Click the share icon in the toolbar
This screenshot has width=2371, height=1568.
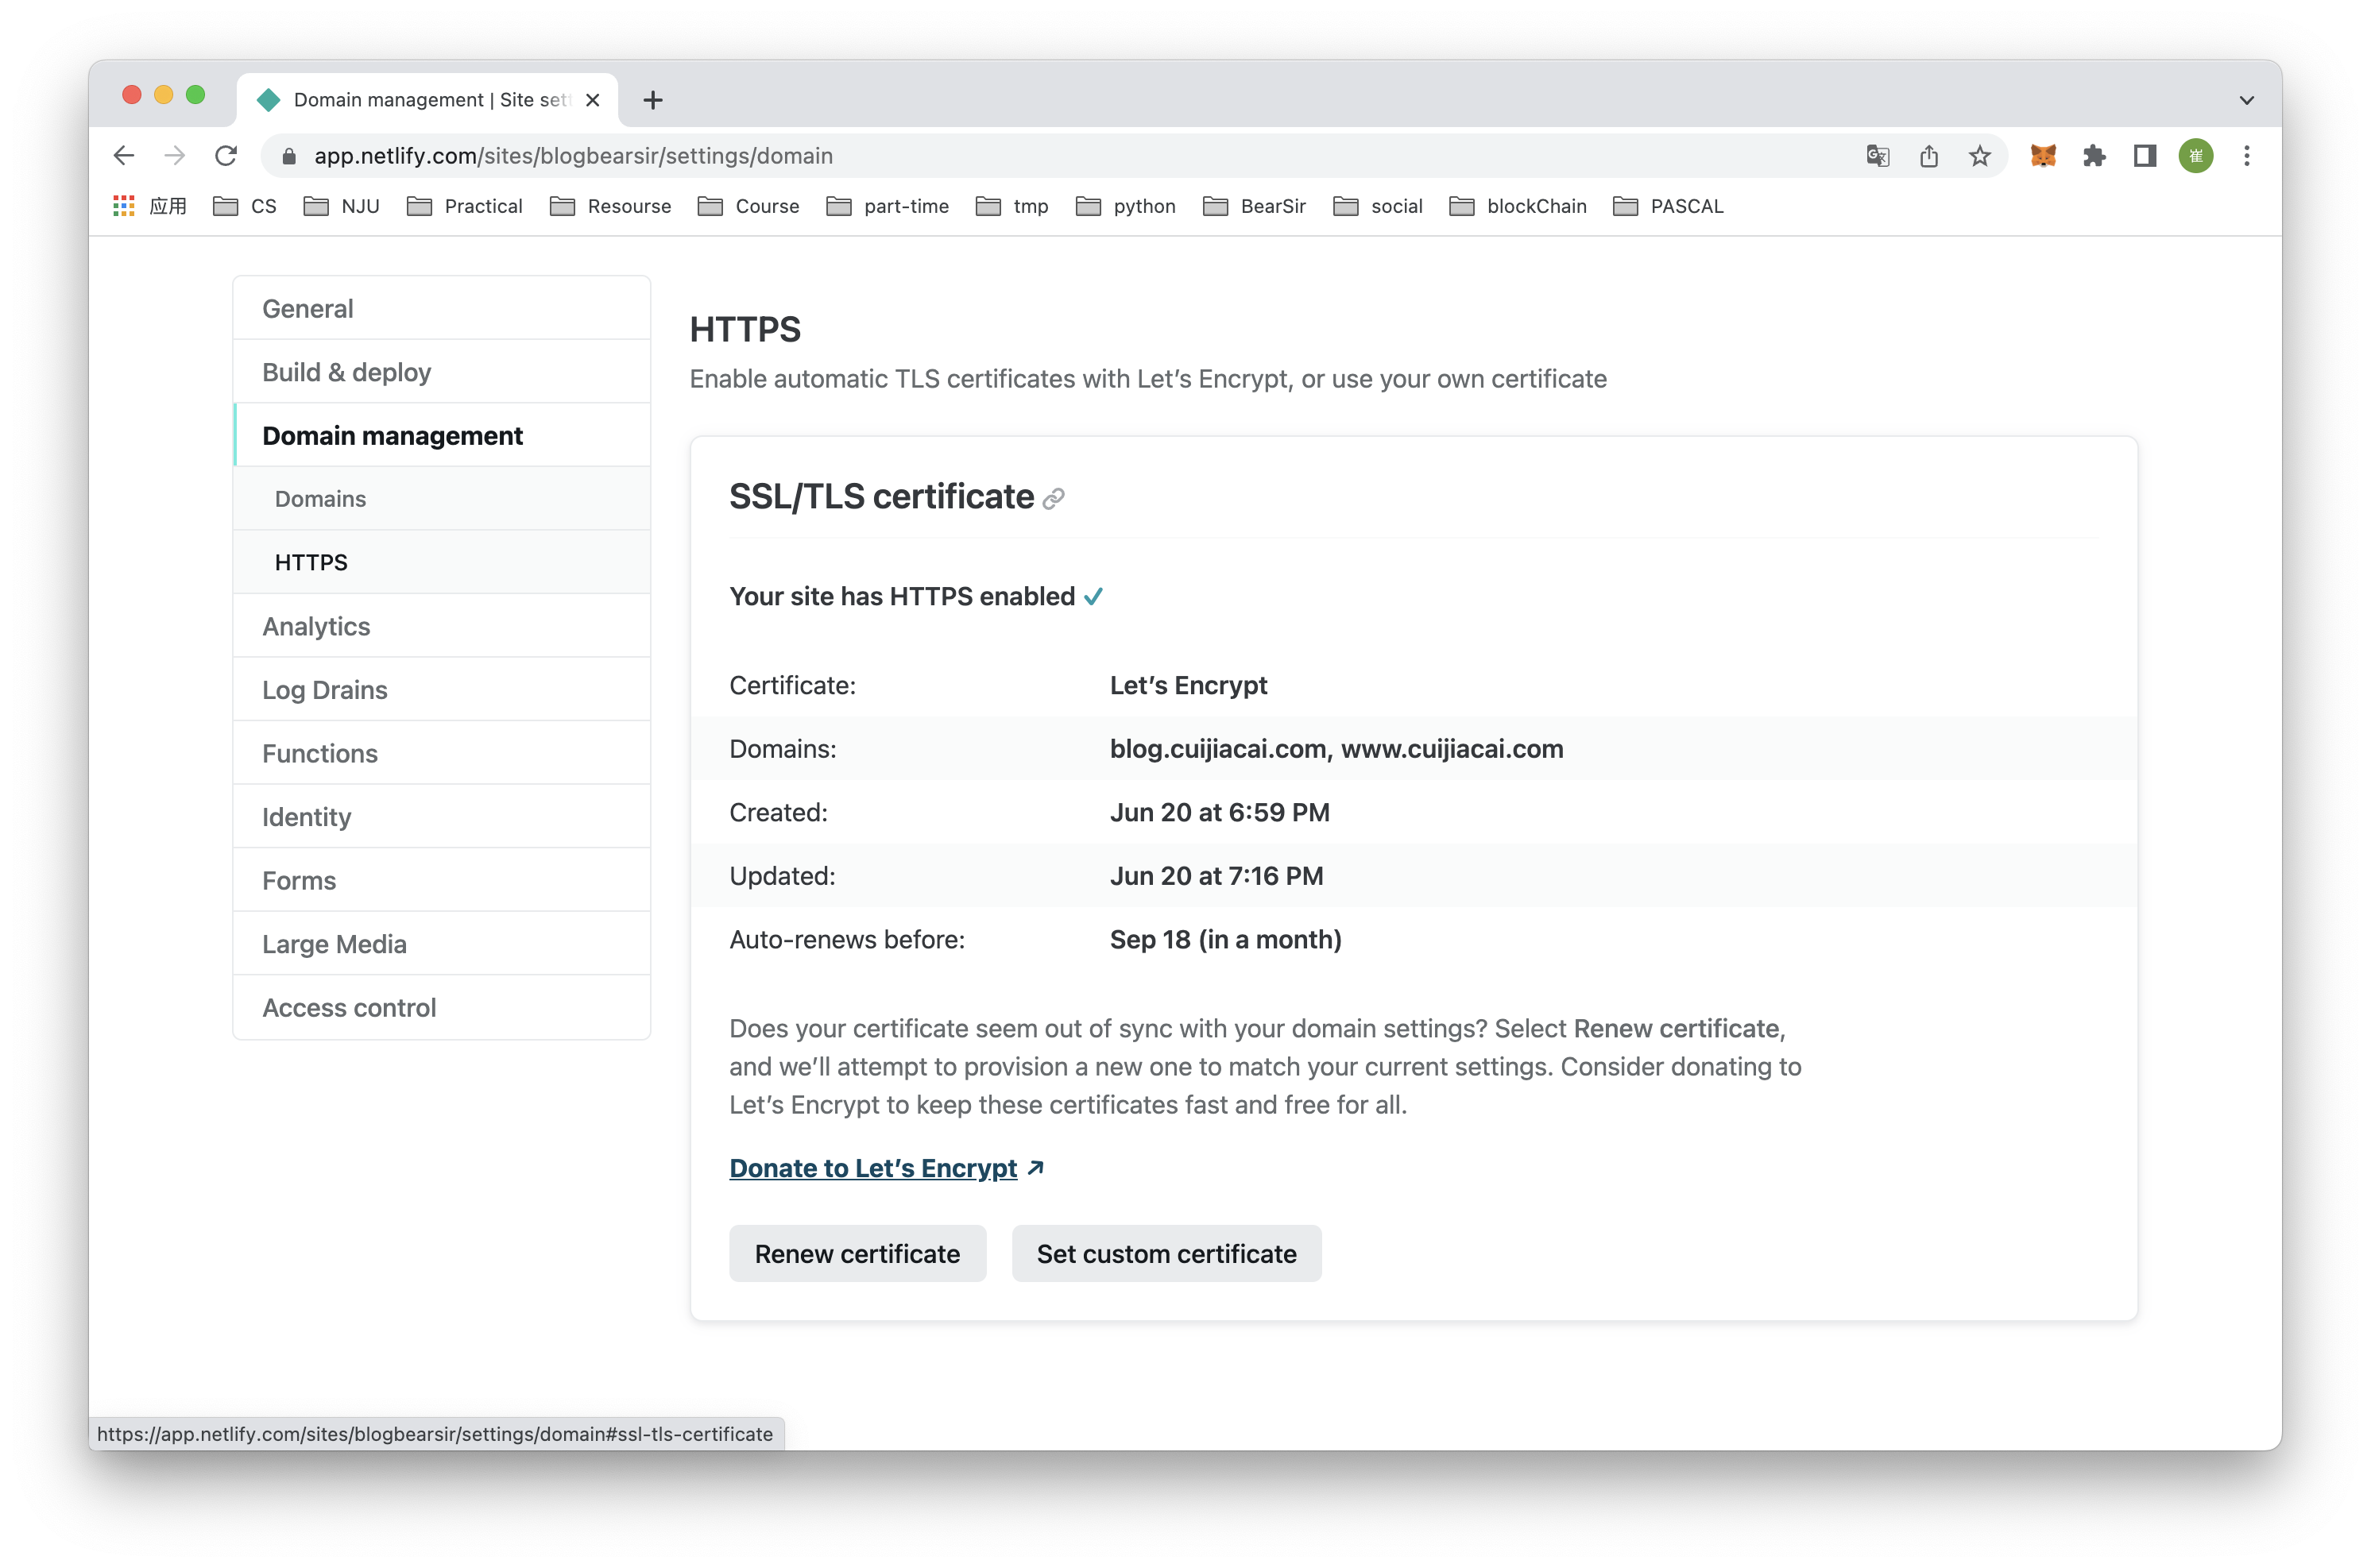(1929, 156)
